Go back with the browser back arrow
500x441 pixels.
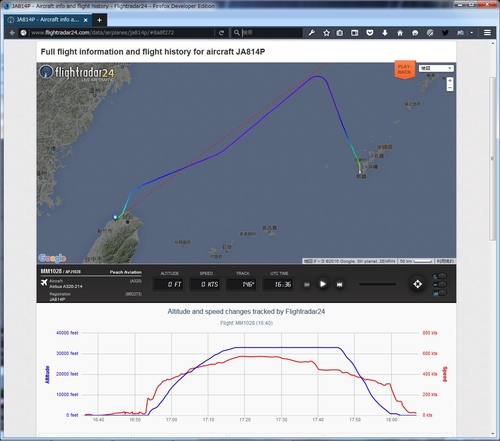[12, 33]
